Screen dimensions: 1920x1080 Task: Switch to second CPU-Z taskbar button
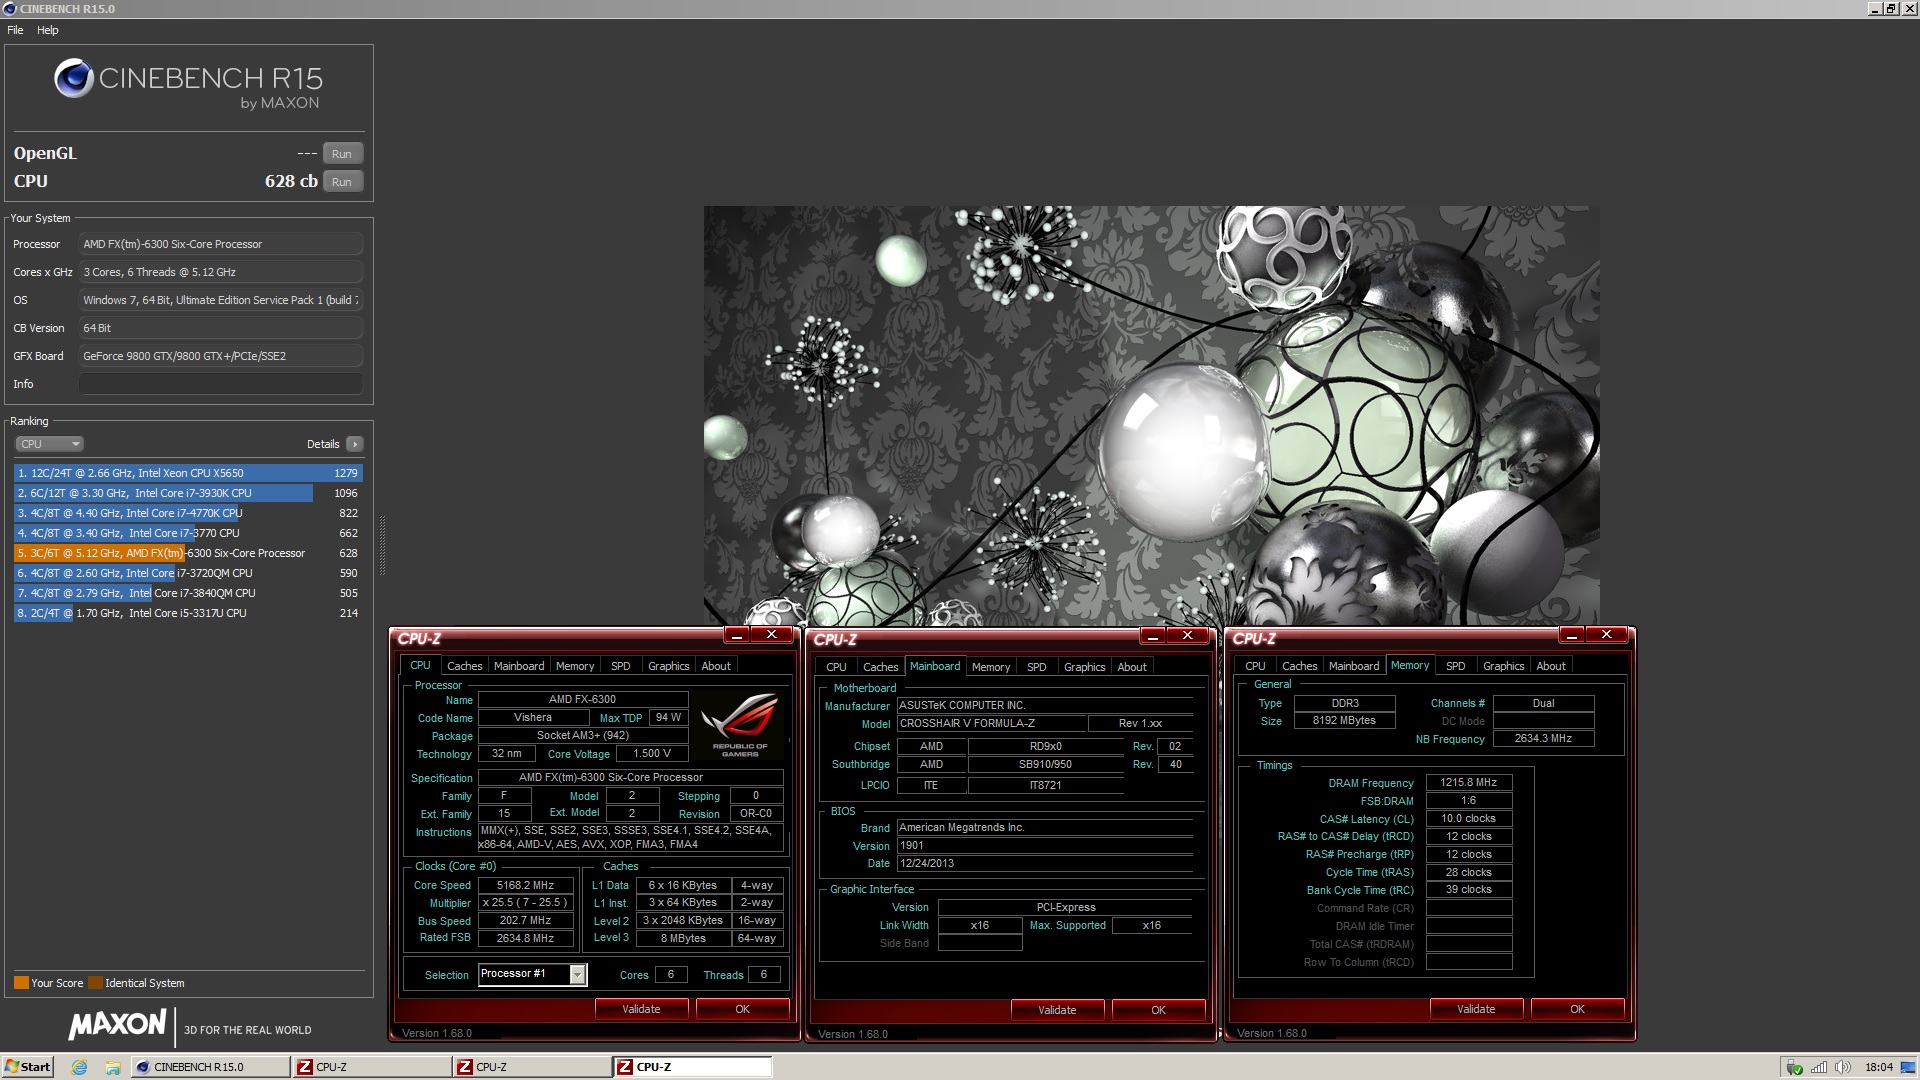point(531,1067)
